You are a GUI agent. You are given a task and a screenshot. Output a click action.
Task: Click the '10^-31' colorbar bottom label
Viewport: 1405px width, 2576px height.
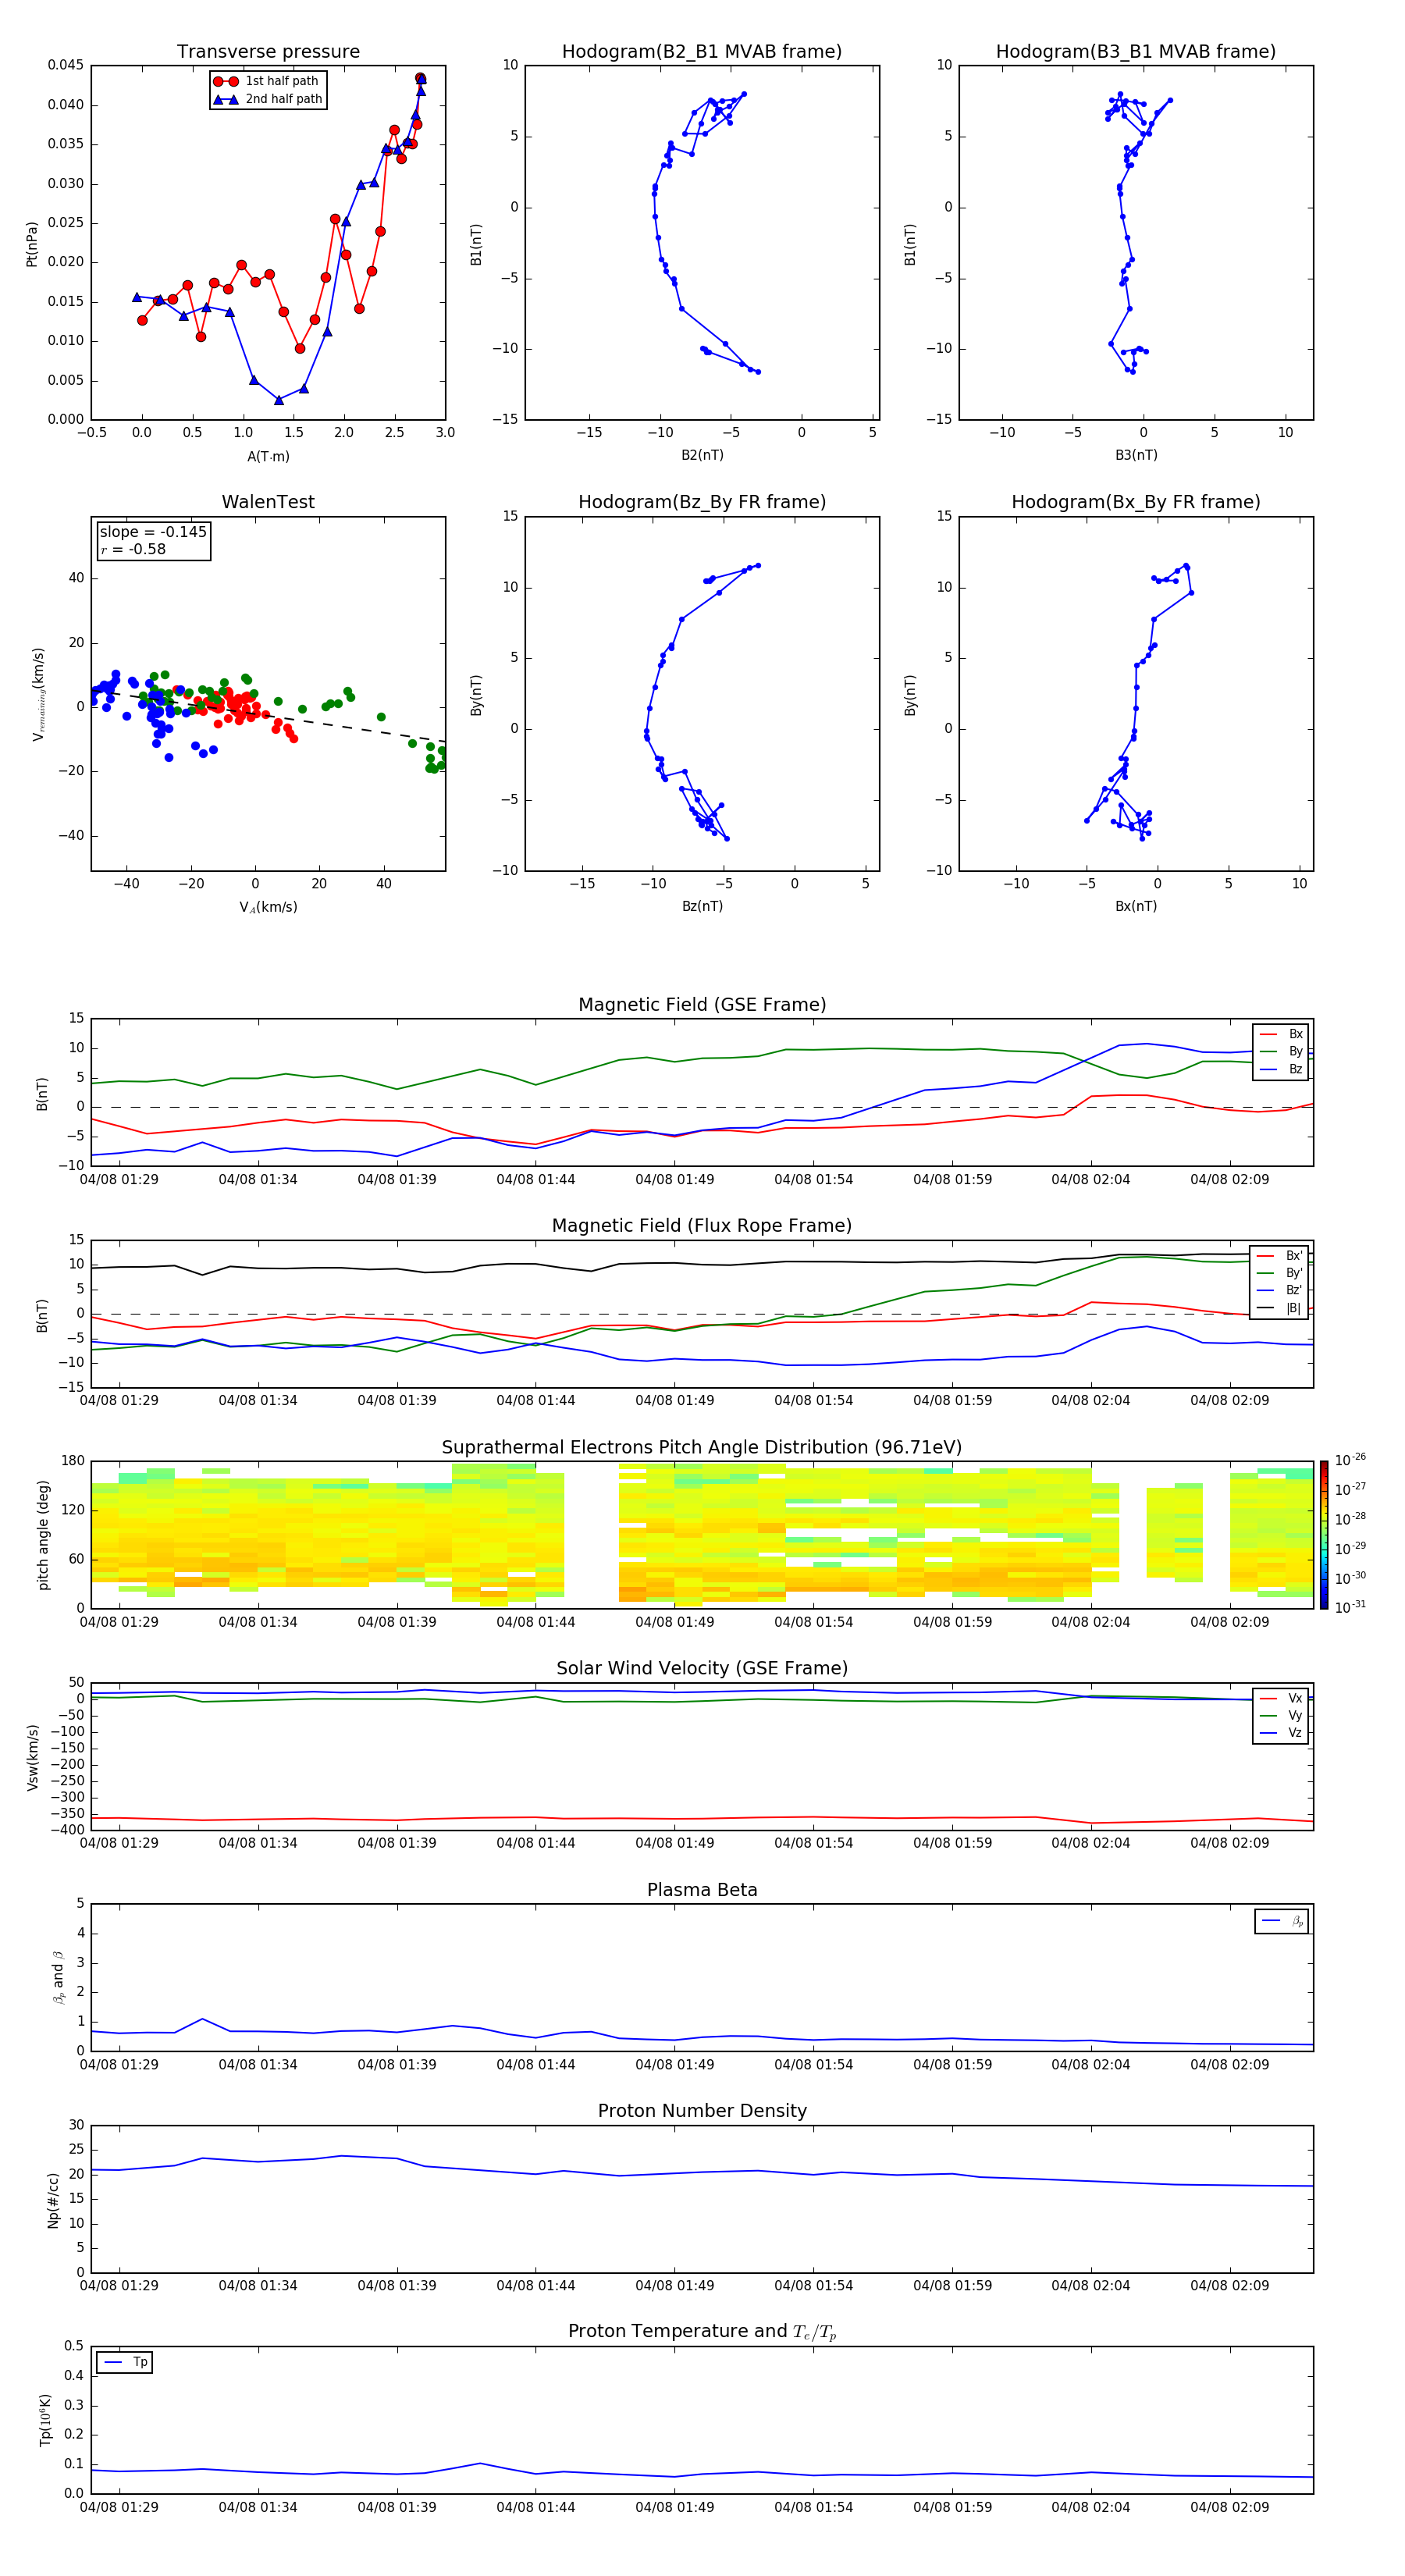click(1351, 1607)
